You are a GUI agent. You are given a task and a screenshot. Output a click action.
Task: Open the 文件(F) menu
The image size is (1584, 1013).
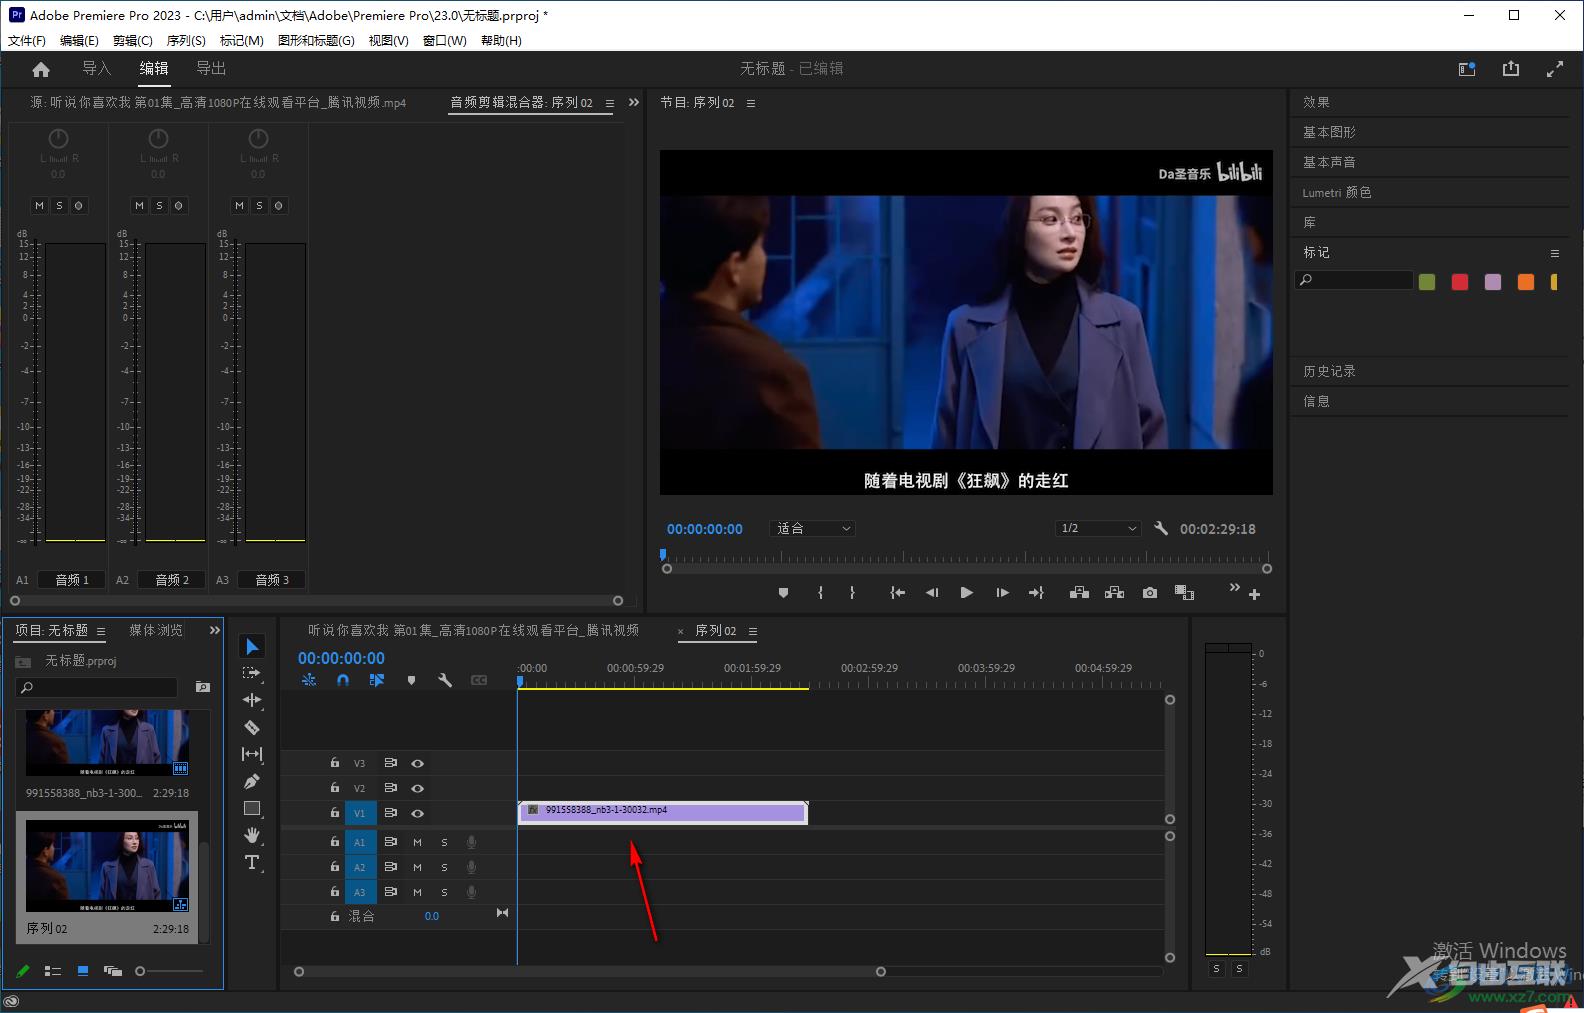27,41
